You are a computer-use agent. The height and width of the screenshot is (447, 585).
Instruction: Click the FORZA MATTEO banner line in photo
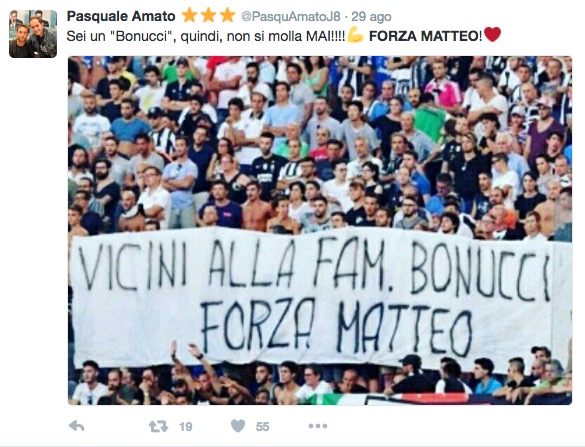[x=337, y=326]
